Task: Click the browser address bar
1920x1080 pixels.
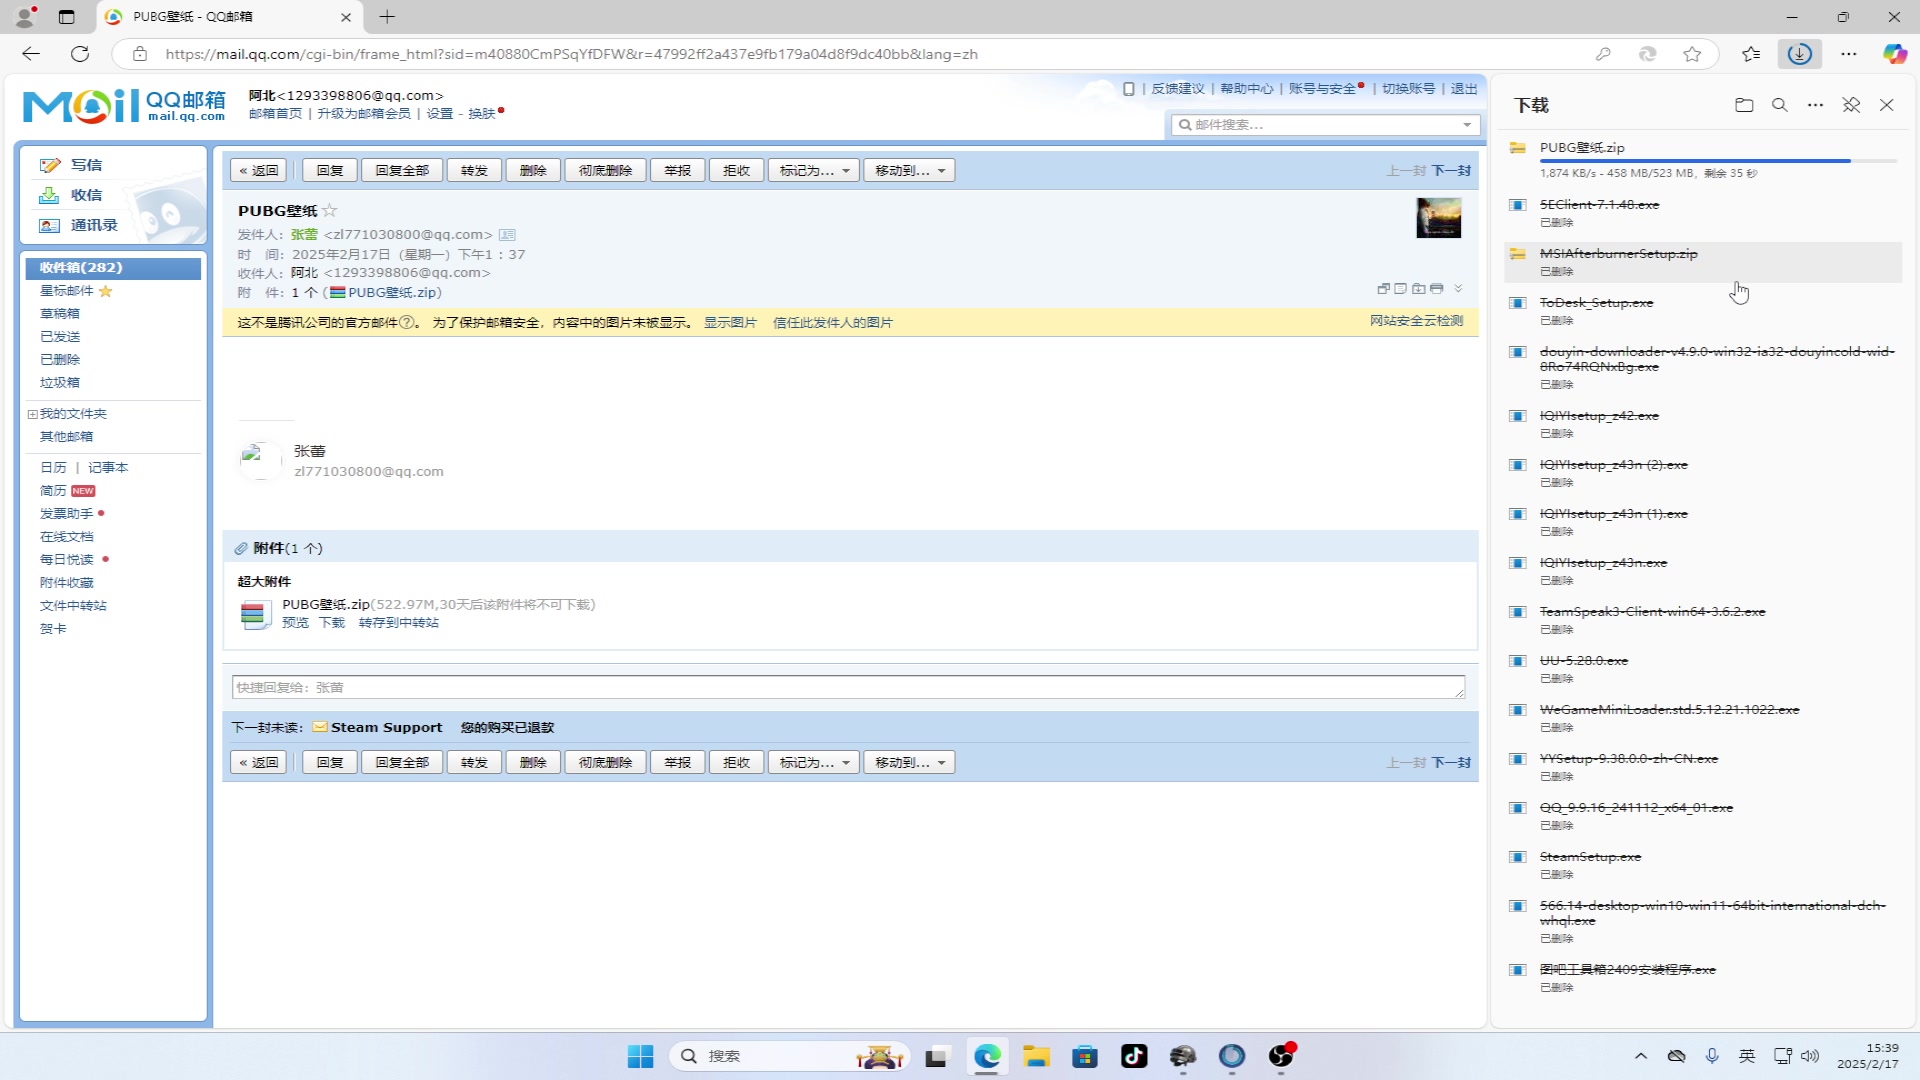Action: 860,54
